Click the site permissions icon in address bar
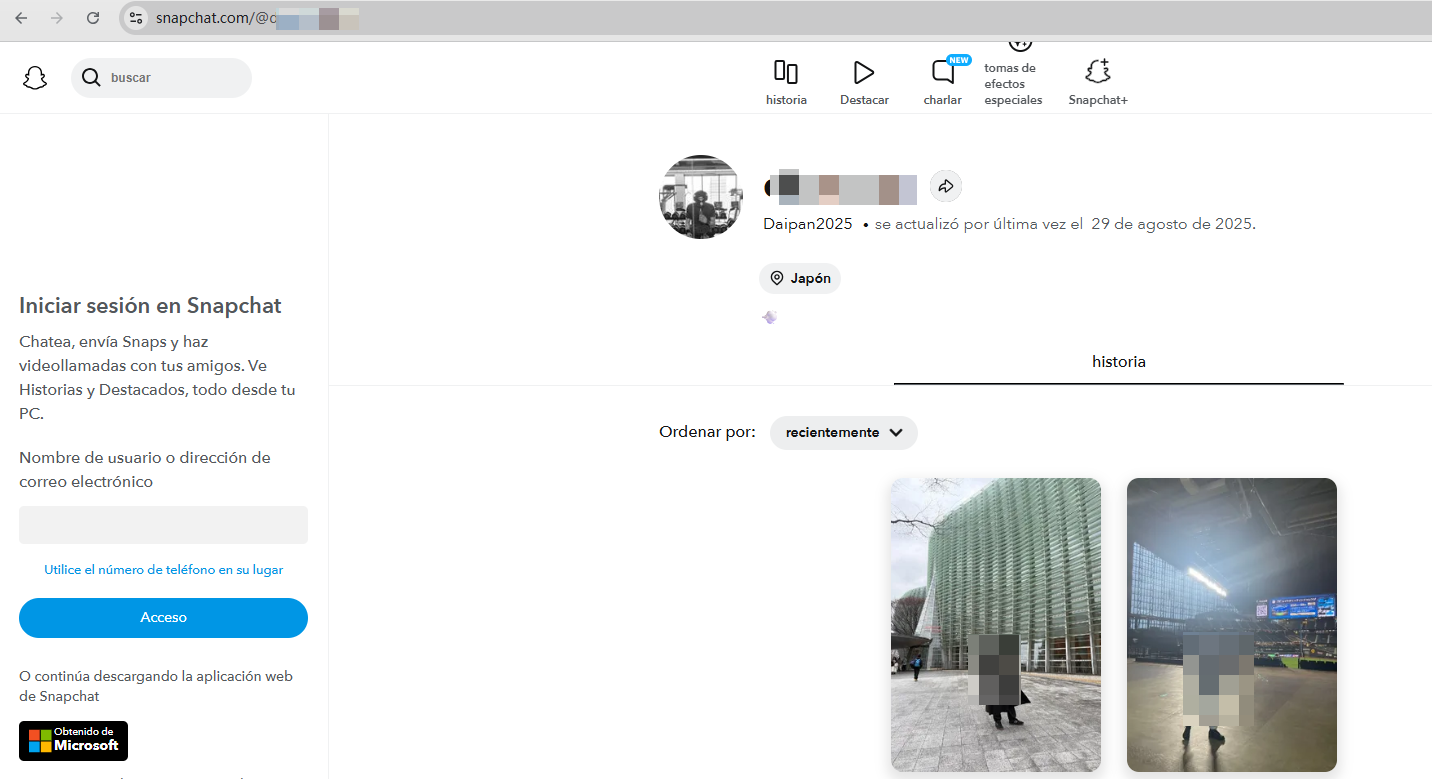The height and width of the screenshot is (779, 1432). click(134, 17)
